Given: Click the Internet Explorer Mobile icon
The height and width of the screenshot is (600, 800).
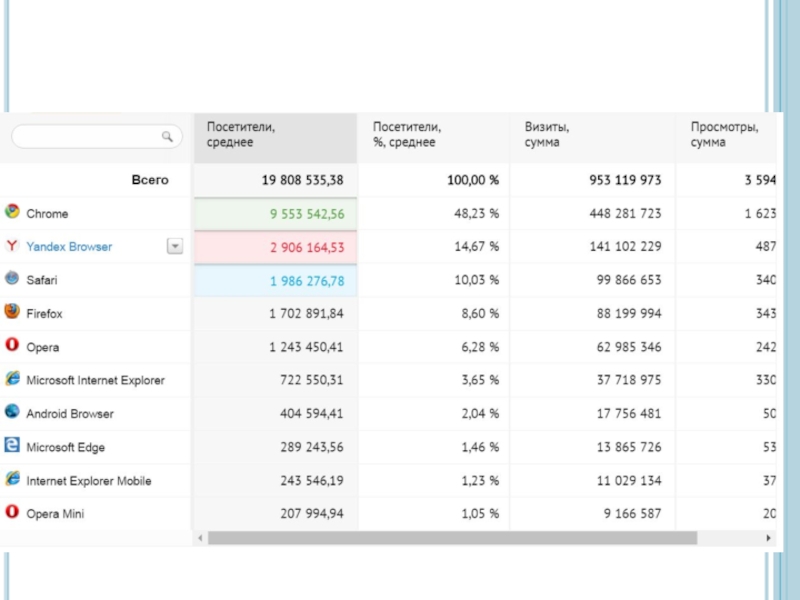Looking at the screenshot, I should click(x=12, y=479).
